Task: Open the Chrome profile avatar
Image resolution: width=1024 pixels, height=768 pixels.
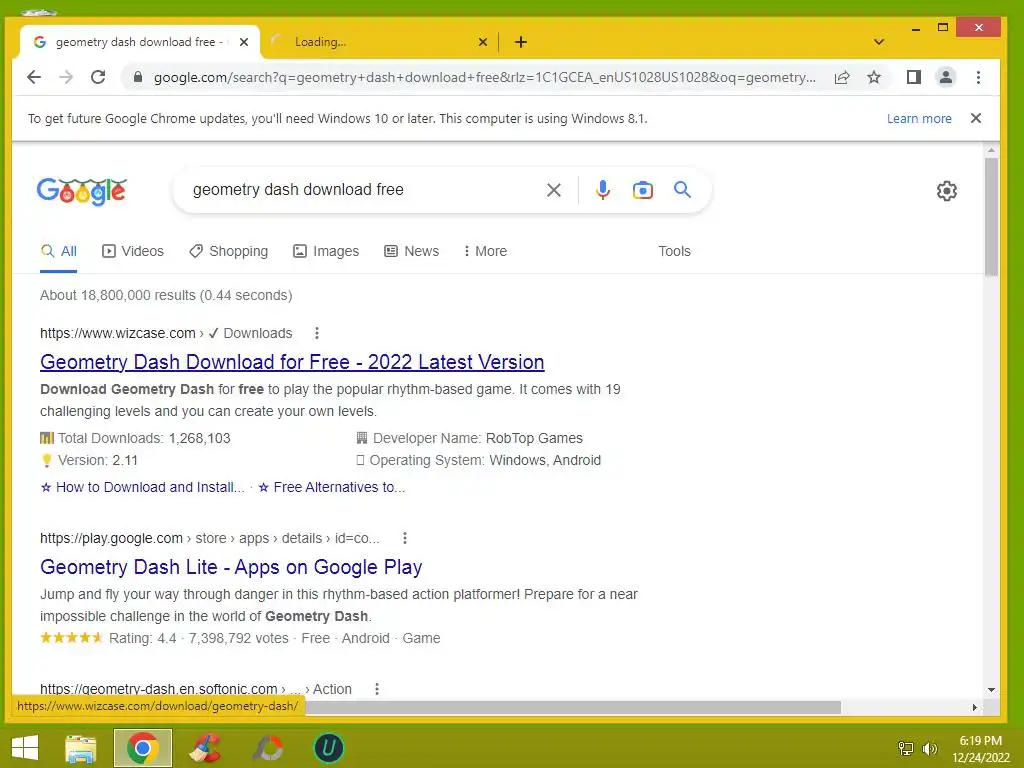Action: pyautogui.click(x=945, y=77)
